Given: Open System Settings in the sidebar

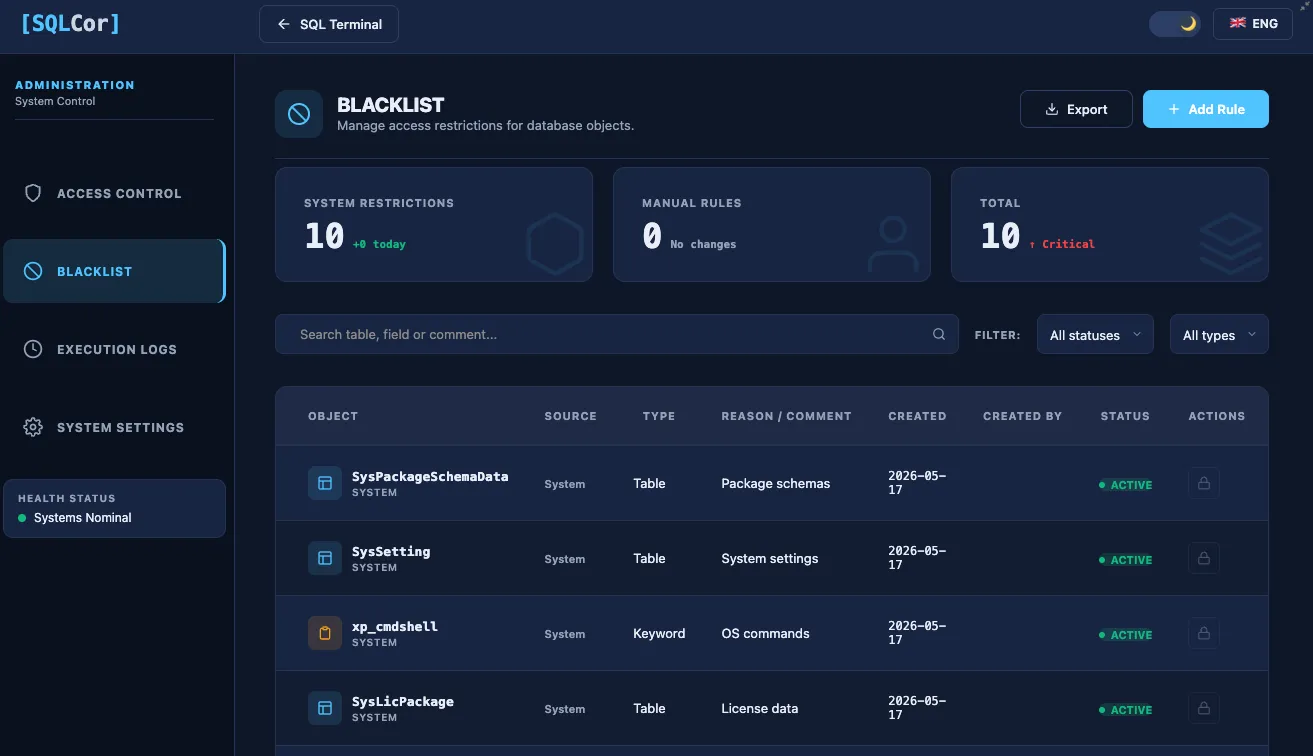Looking at the screenshot, I should point(115,427).
